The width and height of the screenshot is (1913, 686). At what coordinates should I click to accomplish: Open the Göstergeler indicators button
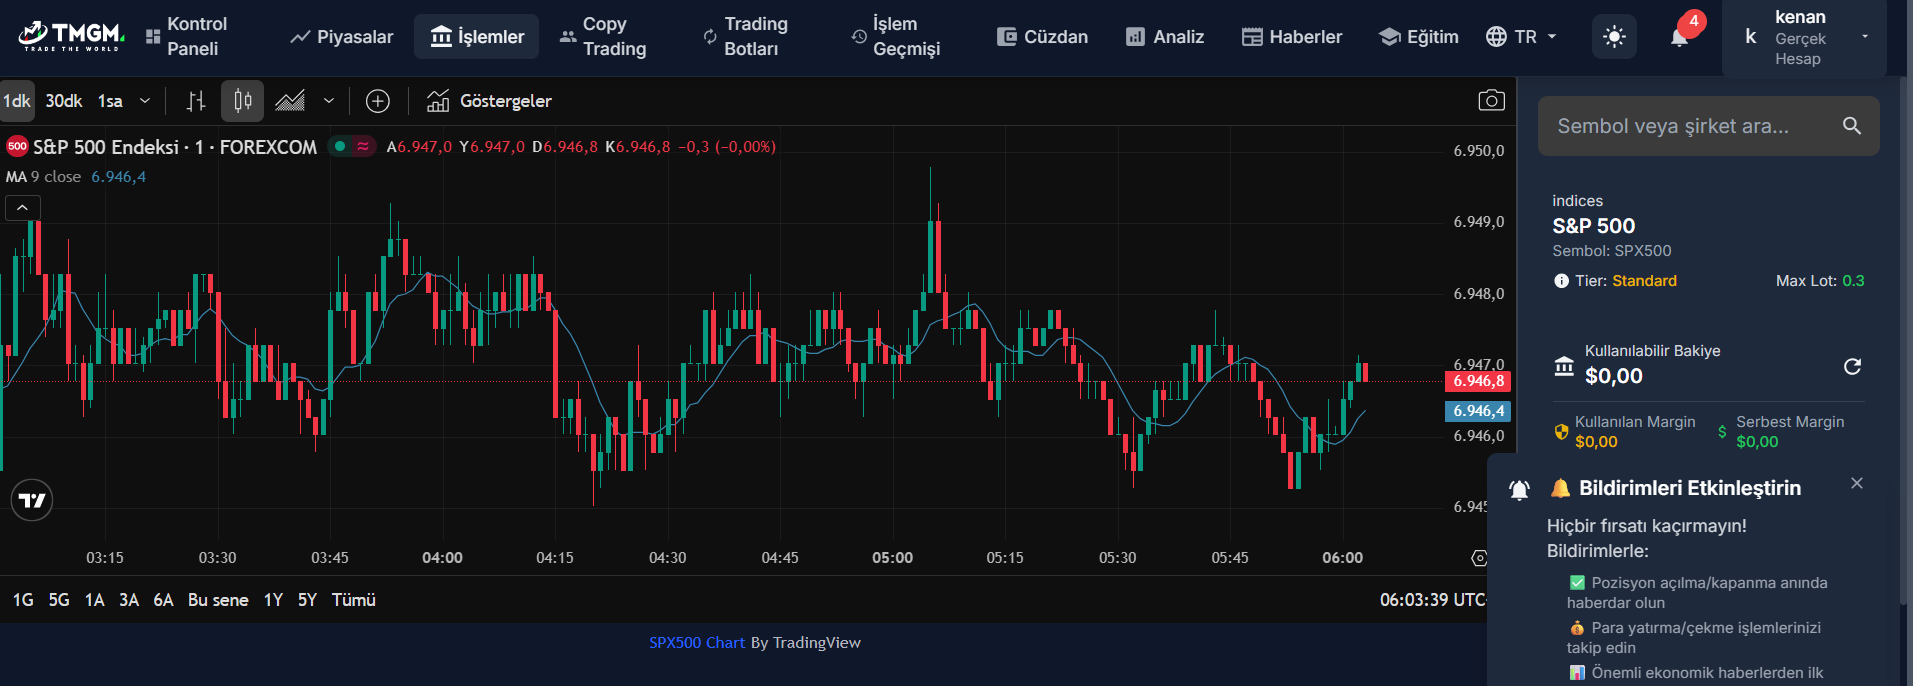490,101
